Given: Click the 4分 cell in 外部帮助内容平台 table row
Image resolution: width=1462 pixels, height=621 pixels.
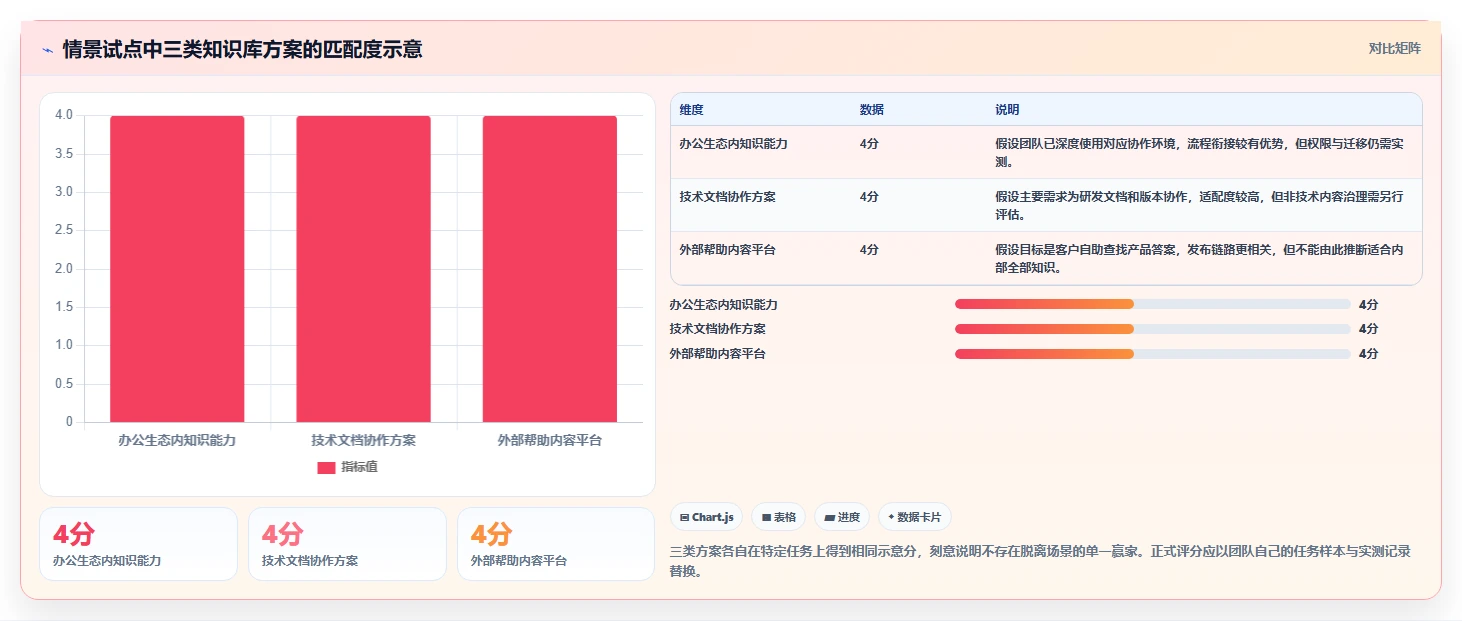Looking at the screenshot, I should coord(869,250).
